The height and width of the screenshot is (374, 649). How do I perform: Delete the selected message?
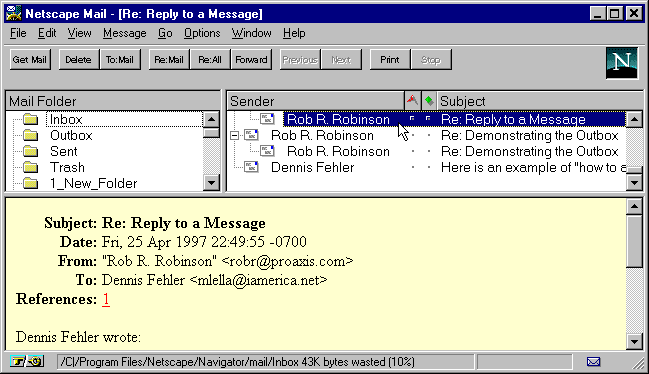click(79, 60)
